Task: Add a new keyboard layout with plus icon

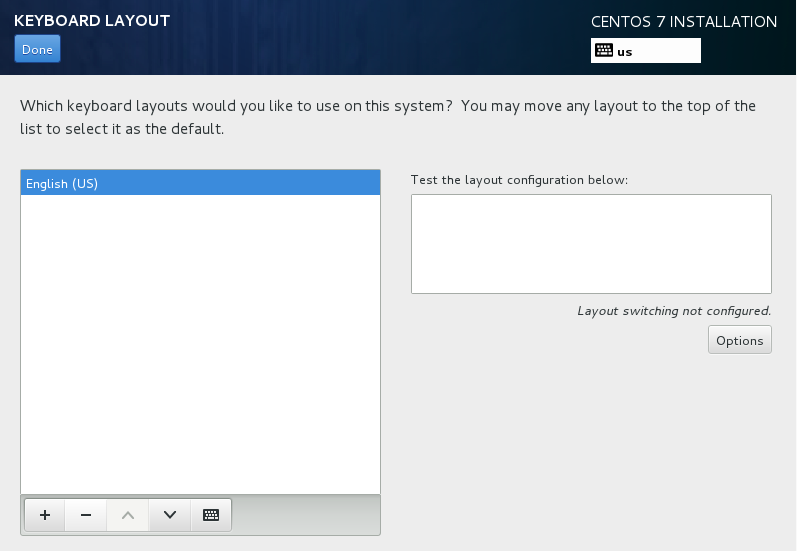Action: pos(45,515)
